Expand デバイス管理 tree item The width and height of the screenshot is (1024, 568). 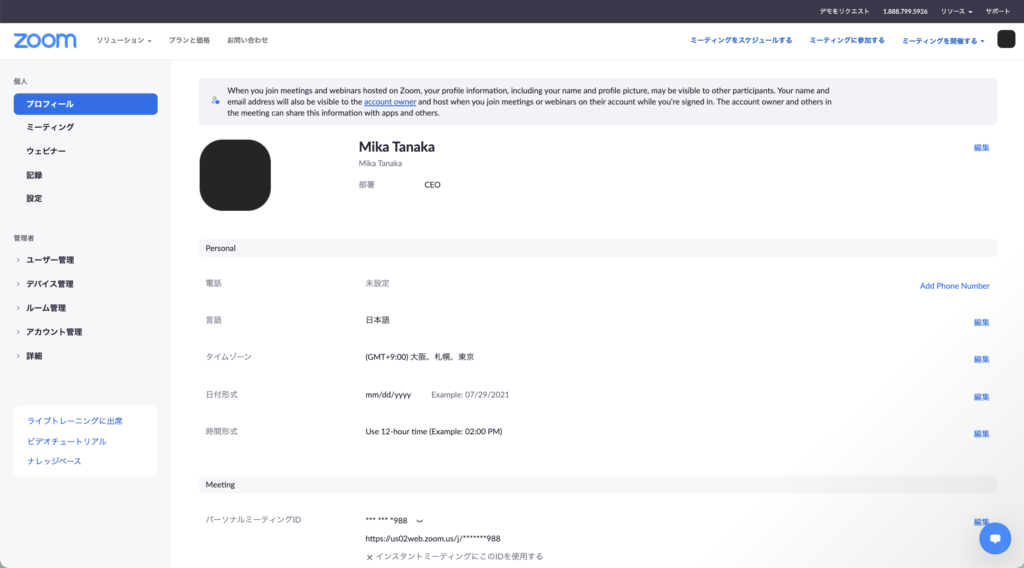(49, 284)
